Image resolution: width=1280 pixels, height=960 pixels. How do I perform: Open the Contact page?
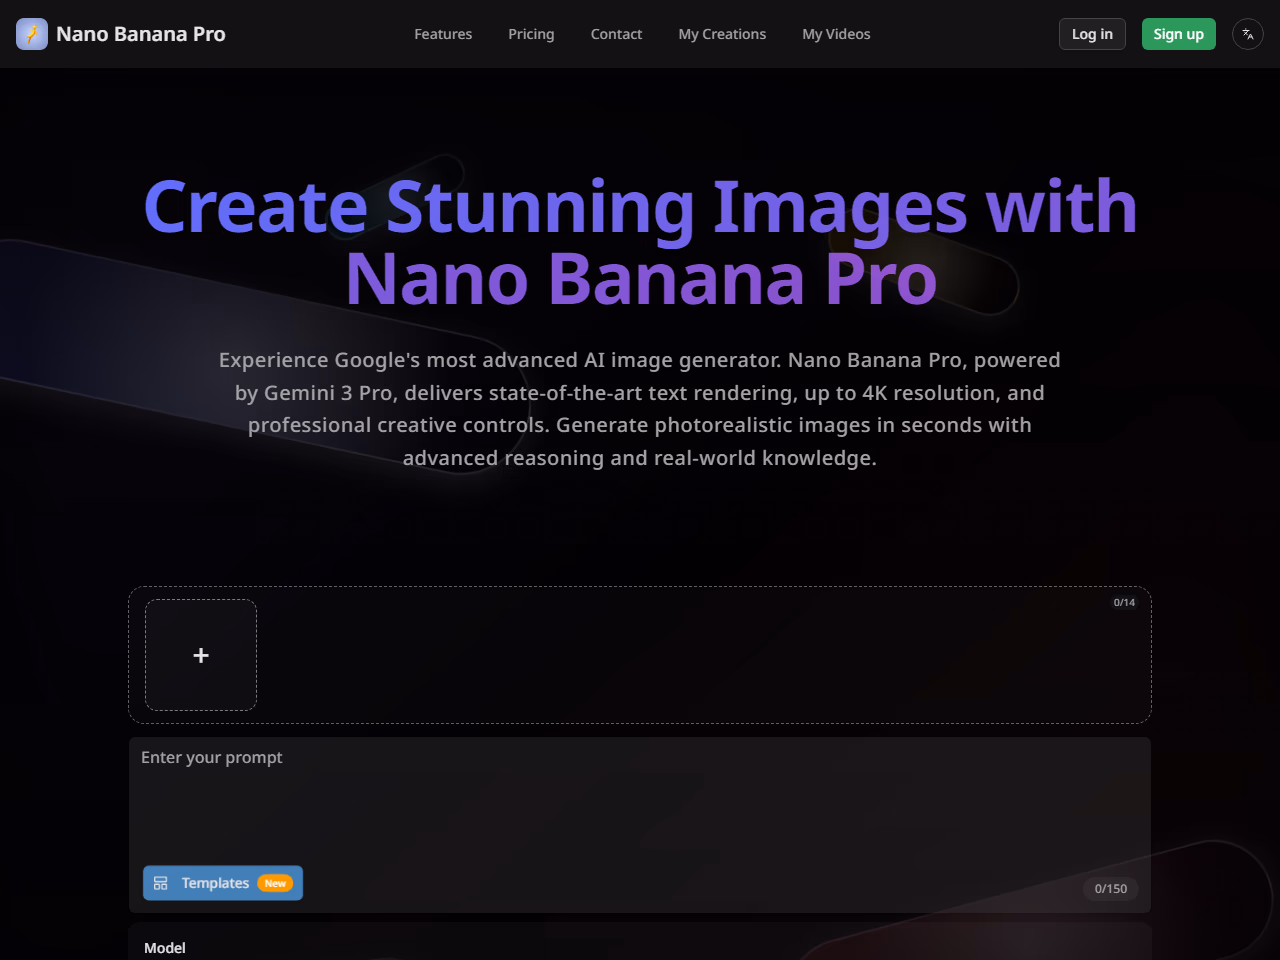pyautogui.click(x=616, y=34)
